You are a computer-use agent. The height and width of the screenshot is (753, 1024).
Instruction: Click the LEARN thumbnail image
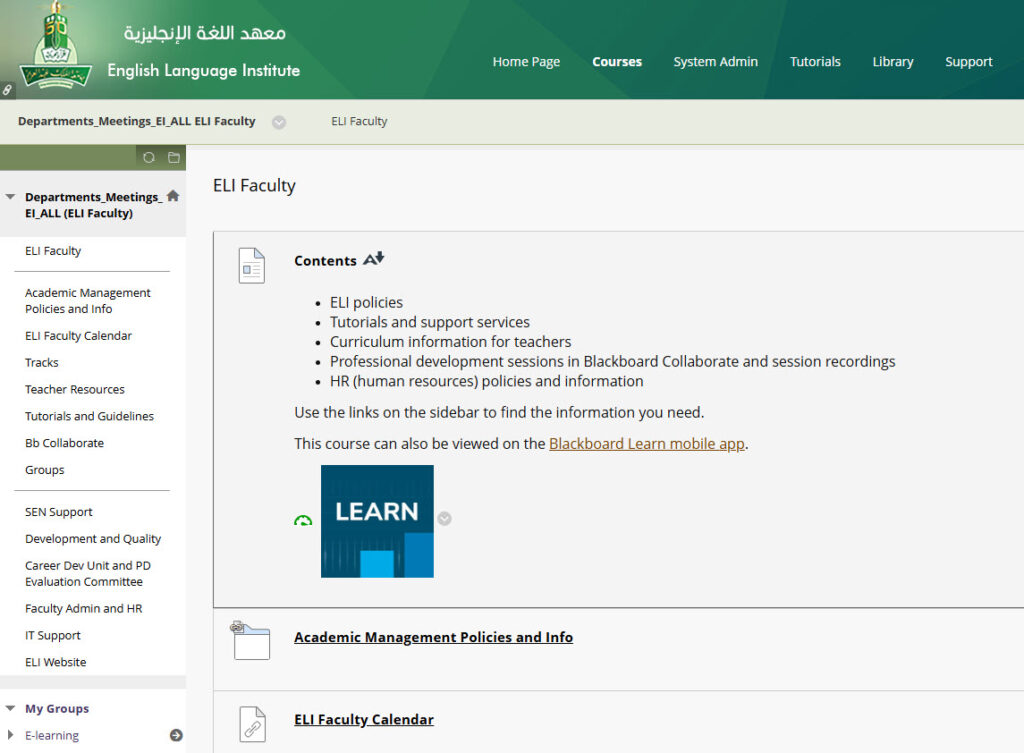(x=377, y=521)
